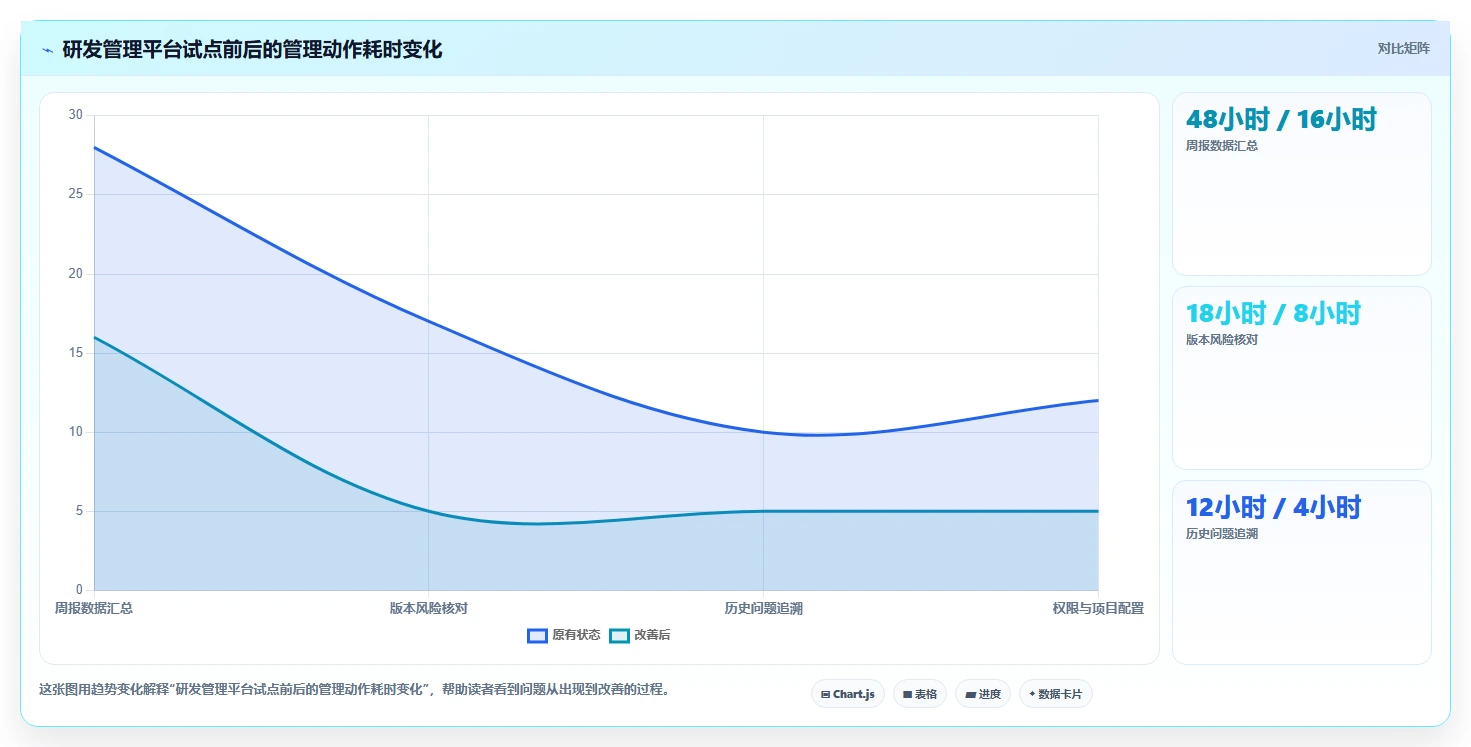Click the y-axis value 10

(x=76, y=432)
